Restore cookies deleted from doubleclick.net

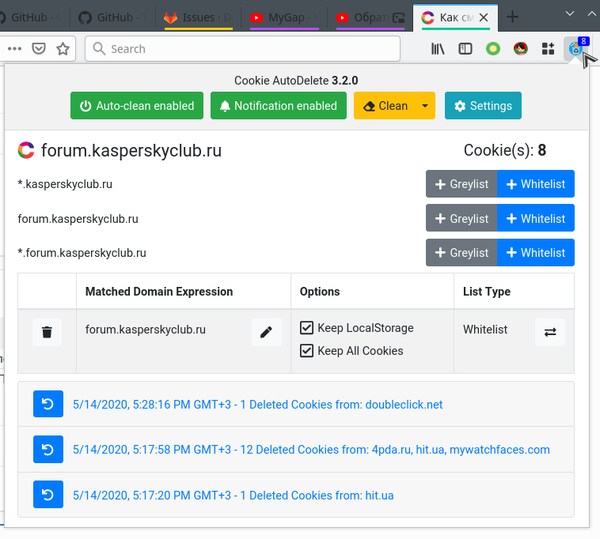pyautogui.click(x=48, y=404)
